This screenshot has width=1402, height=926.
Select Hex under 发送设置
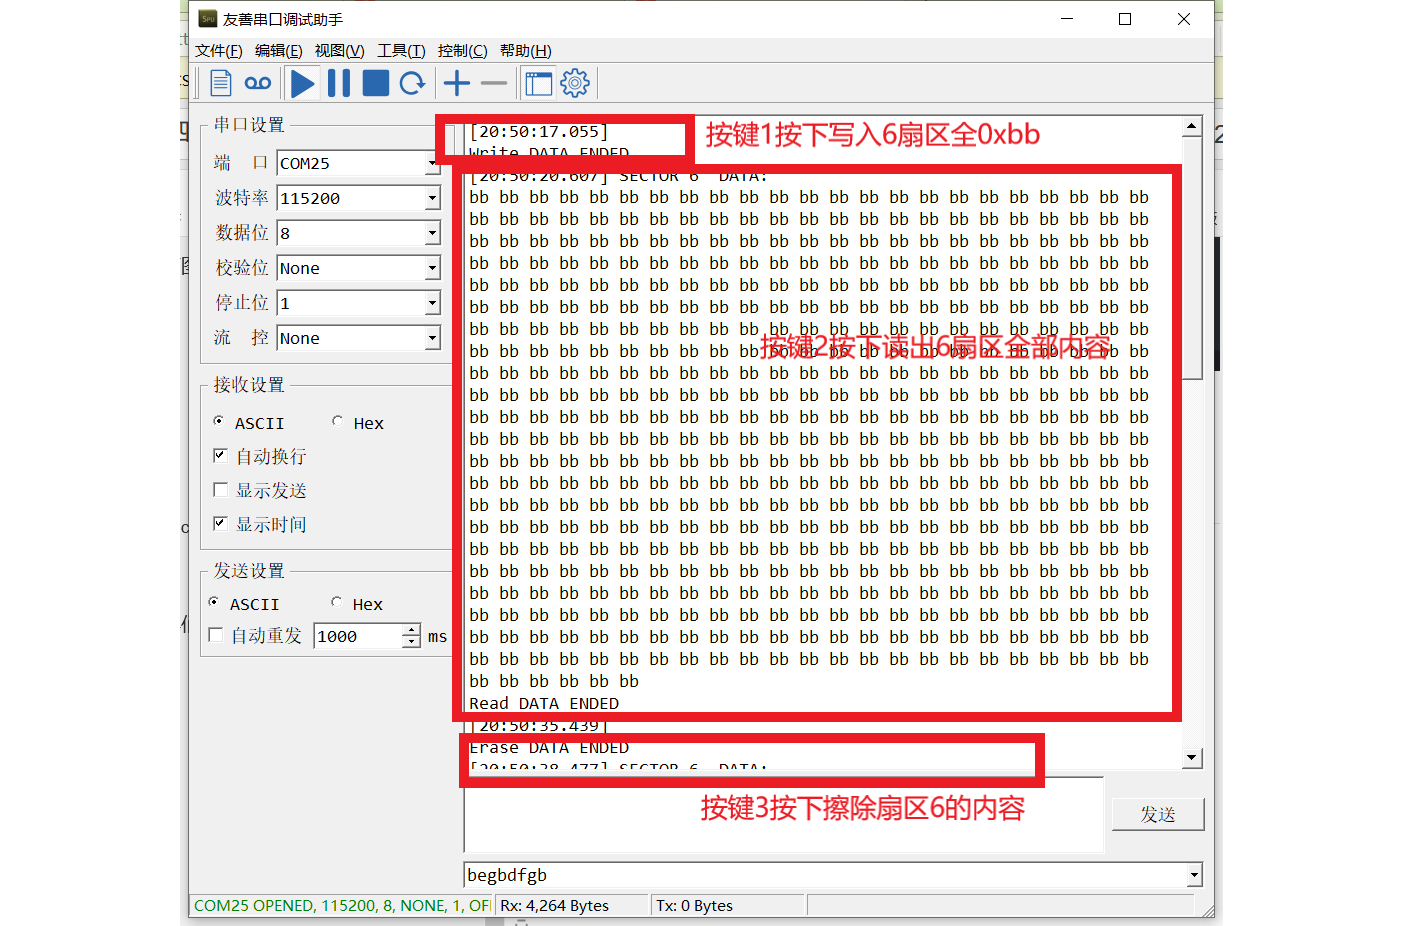336,602
